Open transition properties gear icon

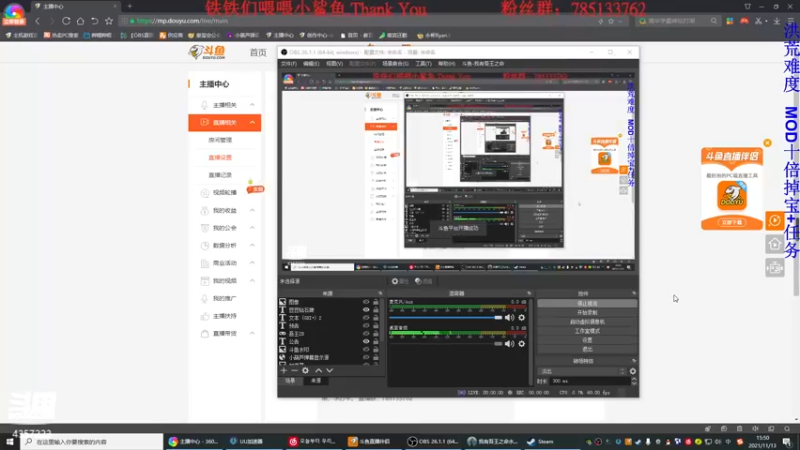[x=633, y=371]
